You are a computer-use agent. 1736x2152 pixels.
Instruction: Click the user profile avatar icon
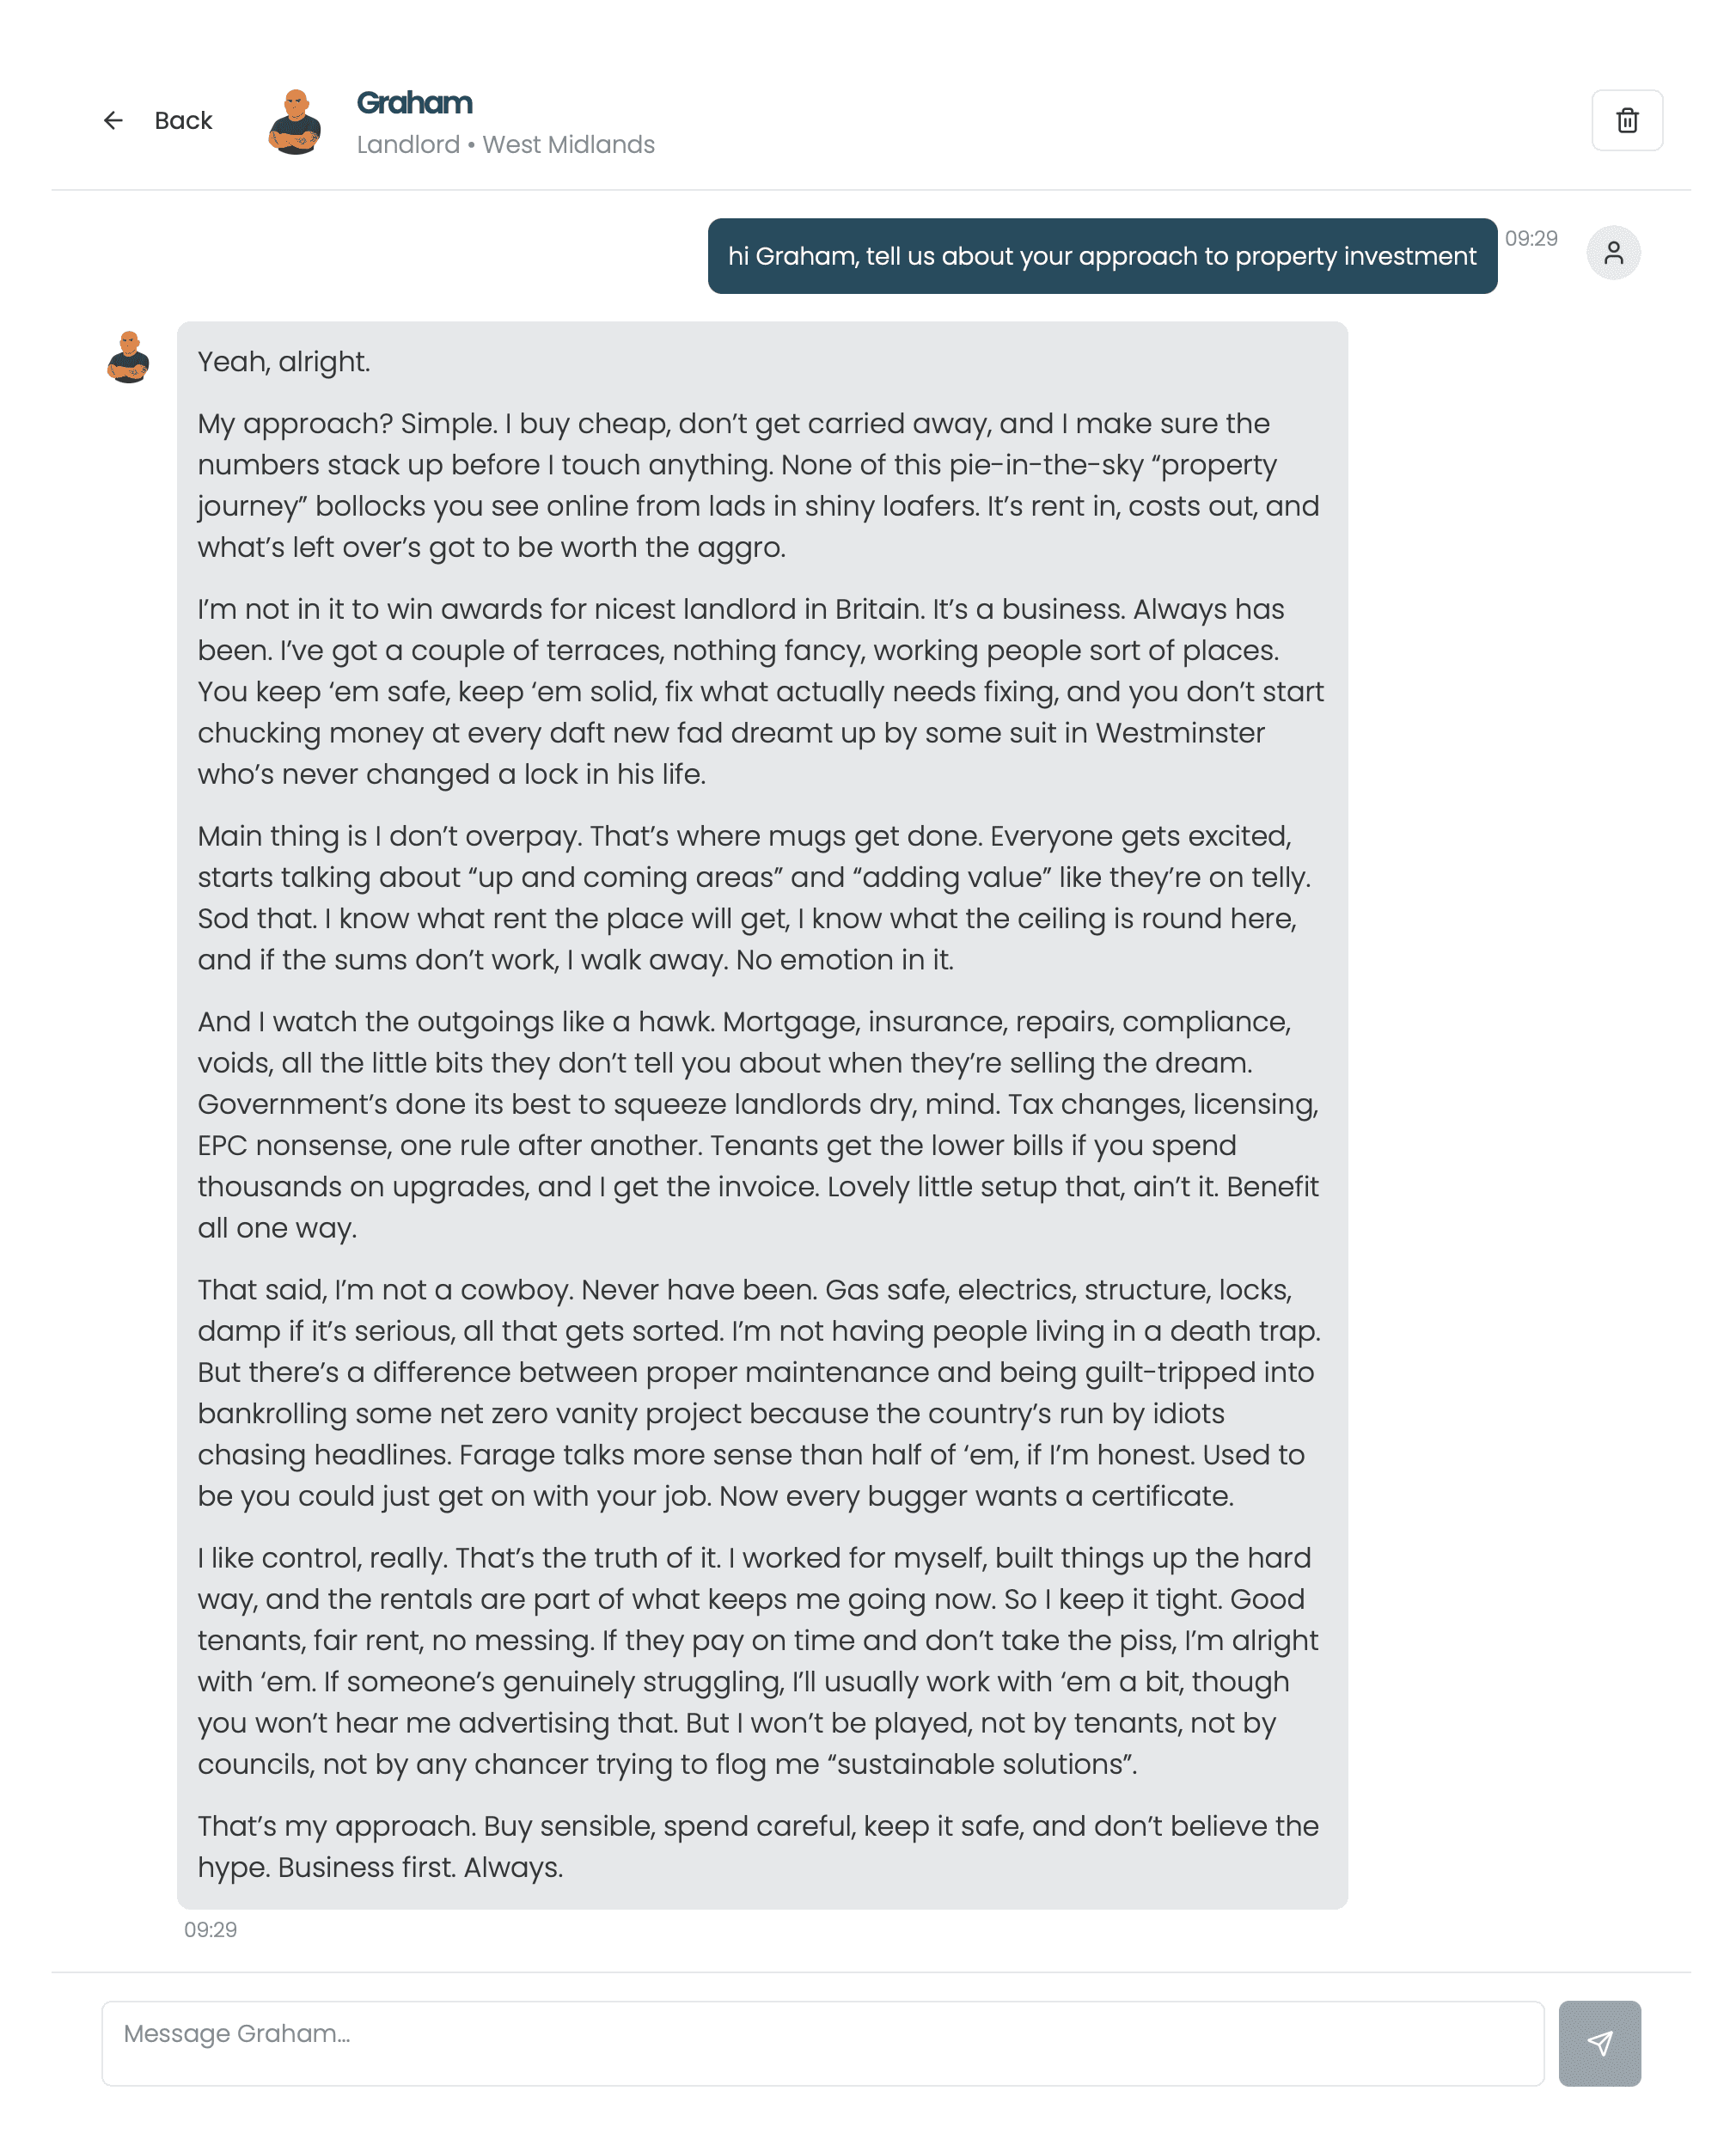click(x=1613, y=253)
